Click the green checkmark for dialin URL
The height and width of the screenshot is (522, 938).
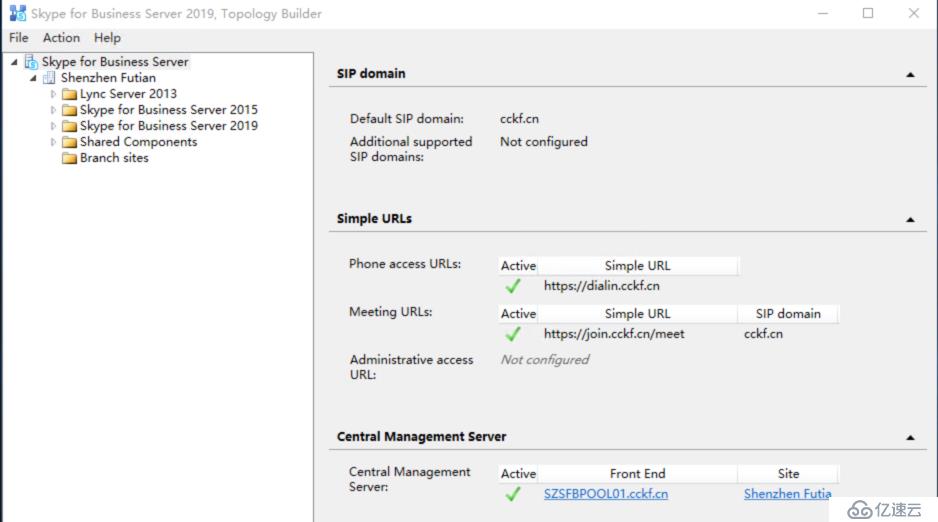513,286
